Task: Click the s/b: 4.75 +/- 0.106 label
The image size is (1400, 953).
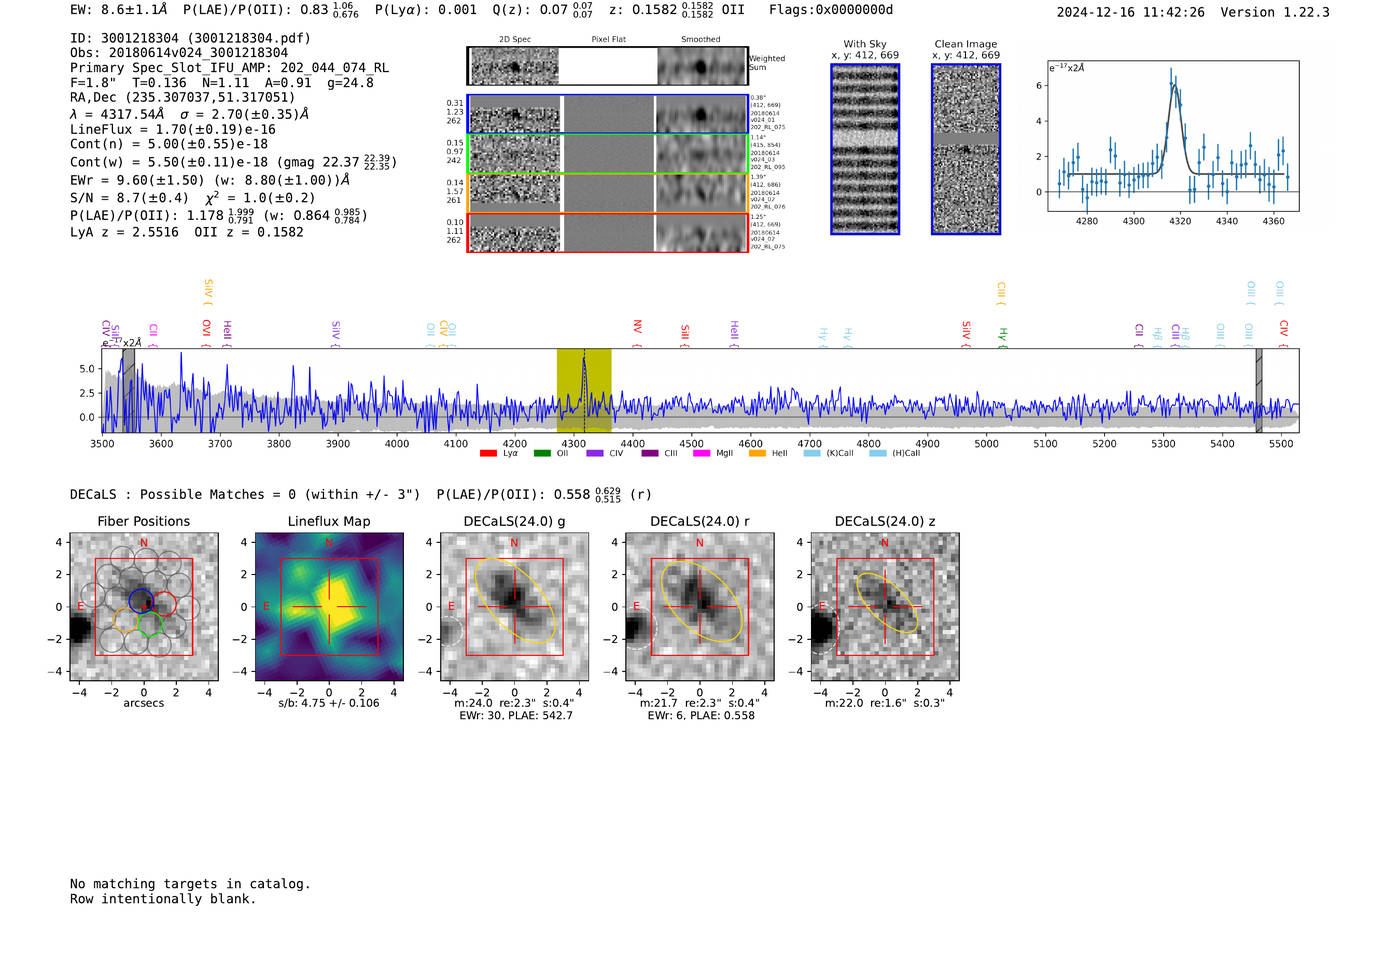Action: click(x=329, y=703)
